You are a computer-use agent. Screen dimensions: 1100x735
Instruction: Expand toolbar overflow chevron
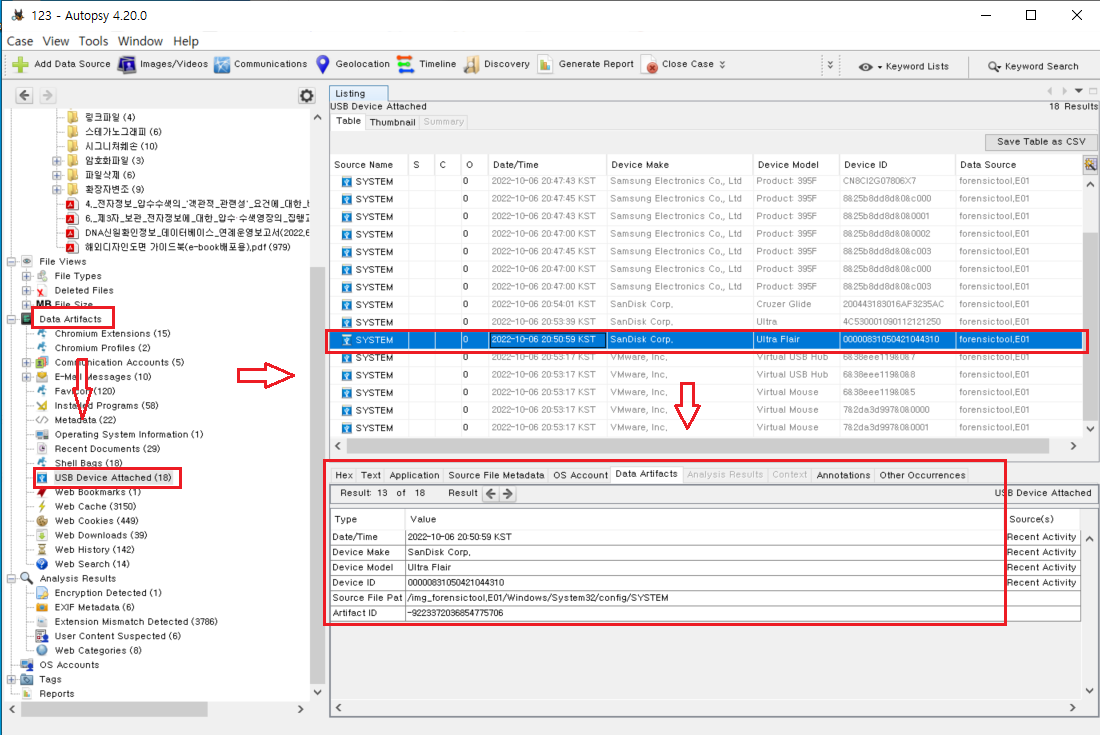[831, 65]
